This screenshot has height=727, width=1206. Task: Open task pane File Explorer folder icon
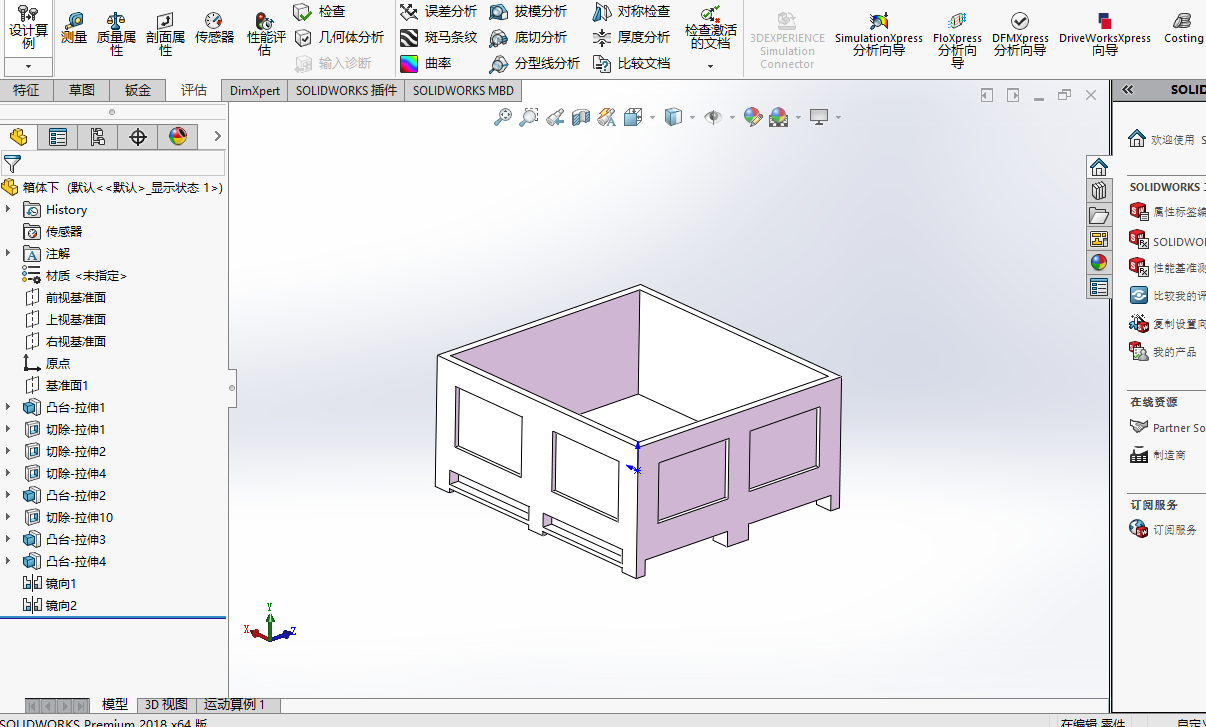[1099, 215]
